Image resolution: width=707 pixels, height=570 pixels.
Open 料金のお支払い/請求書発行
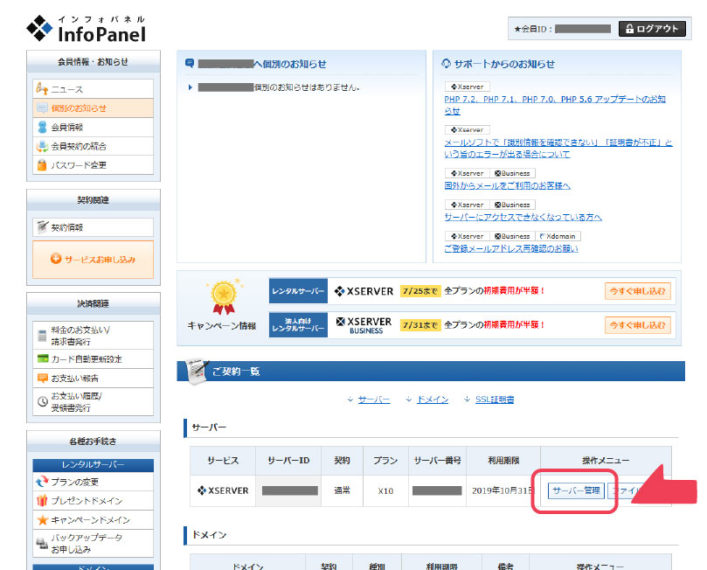click(93, 336)
